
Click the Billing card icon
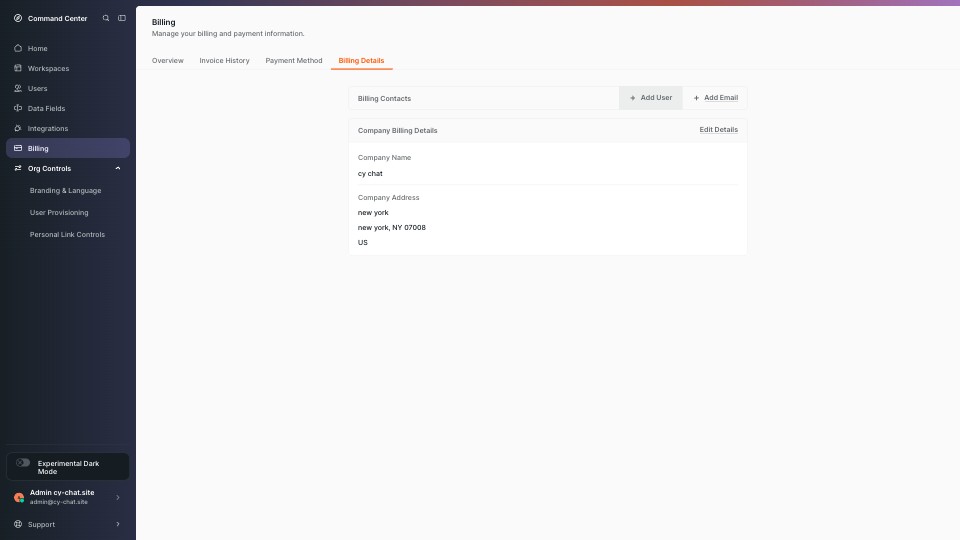(x=18, y=148)
